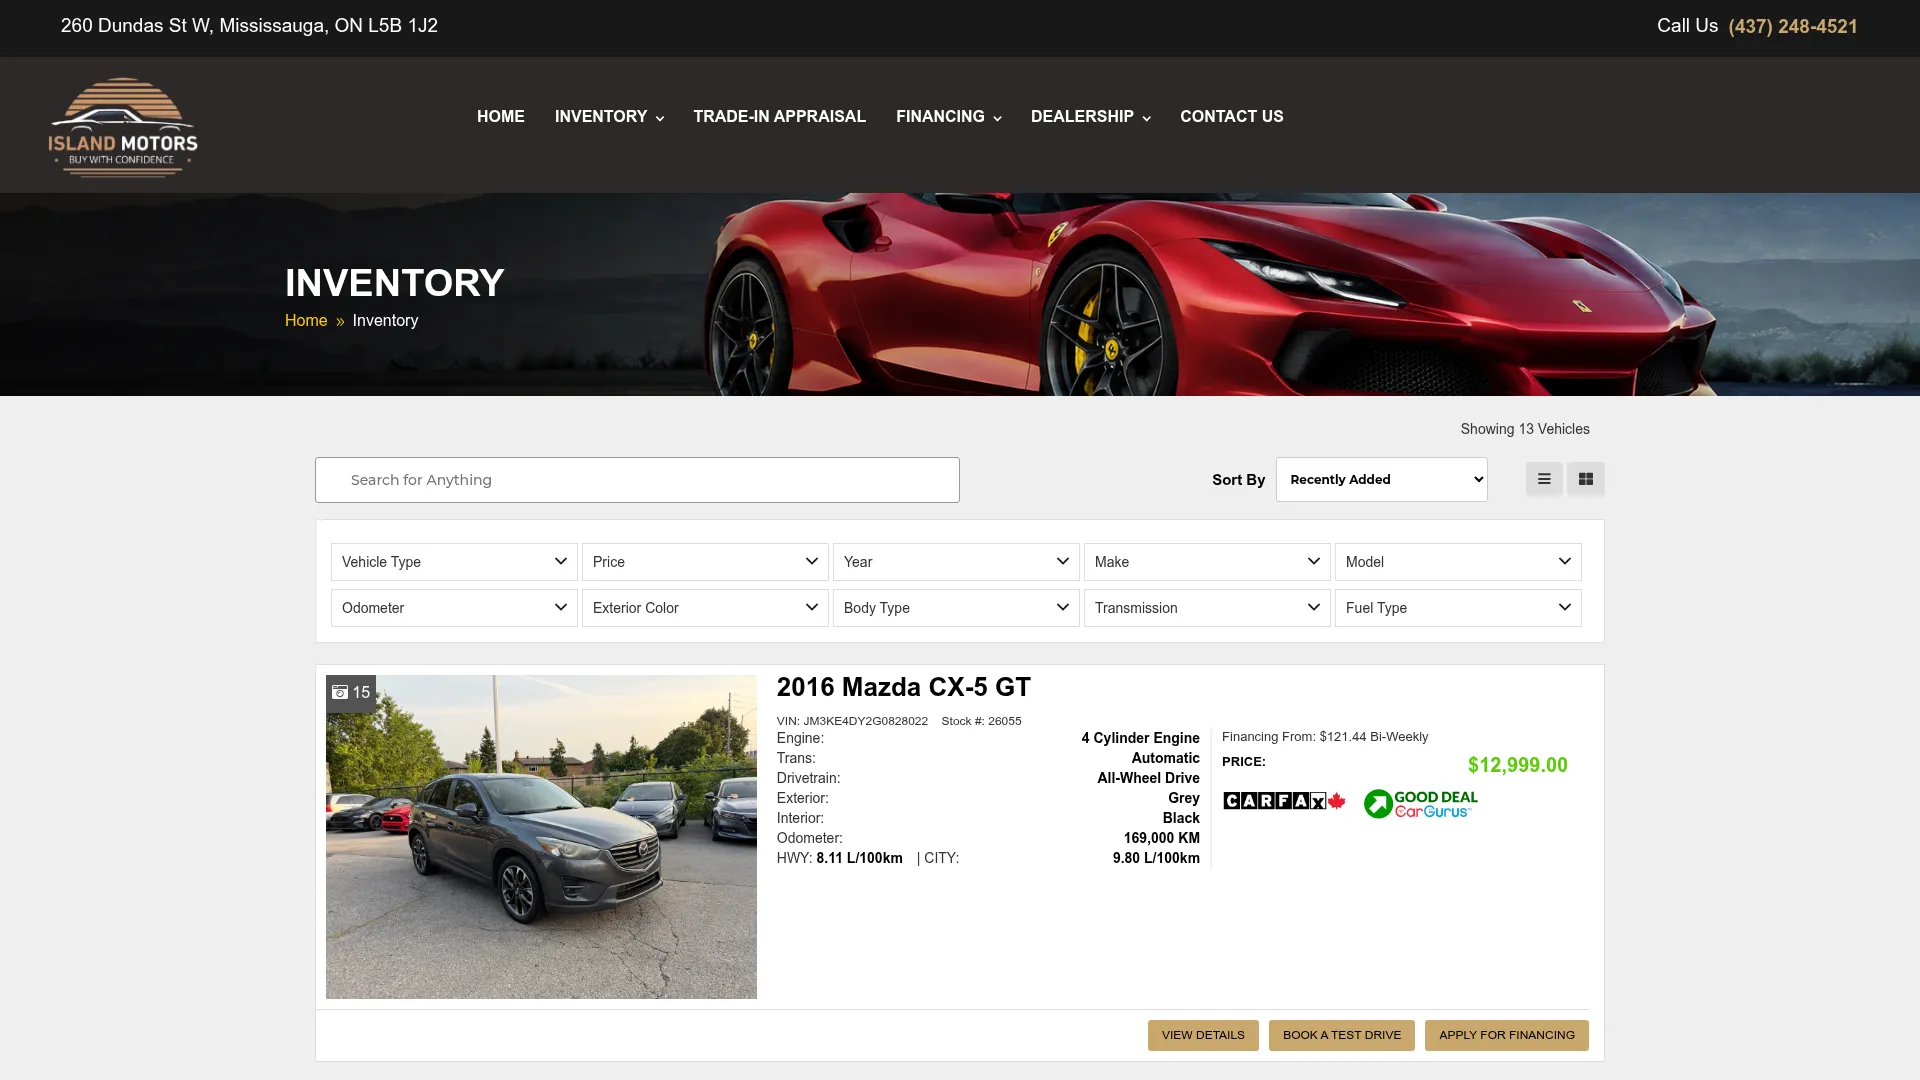
Task: Expand the Model filter
Action: [x=1458, y=562]
